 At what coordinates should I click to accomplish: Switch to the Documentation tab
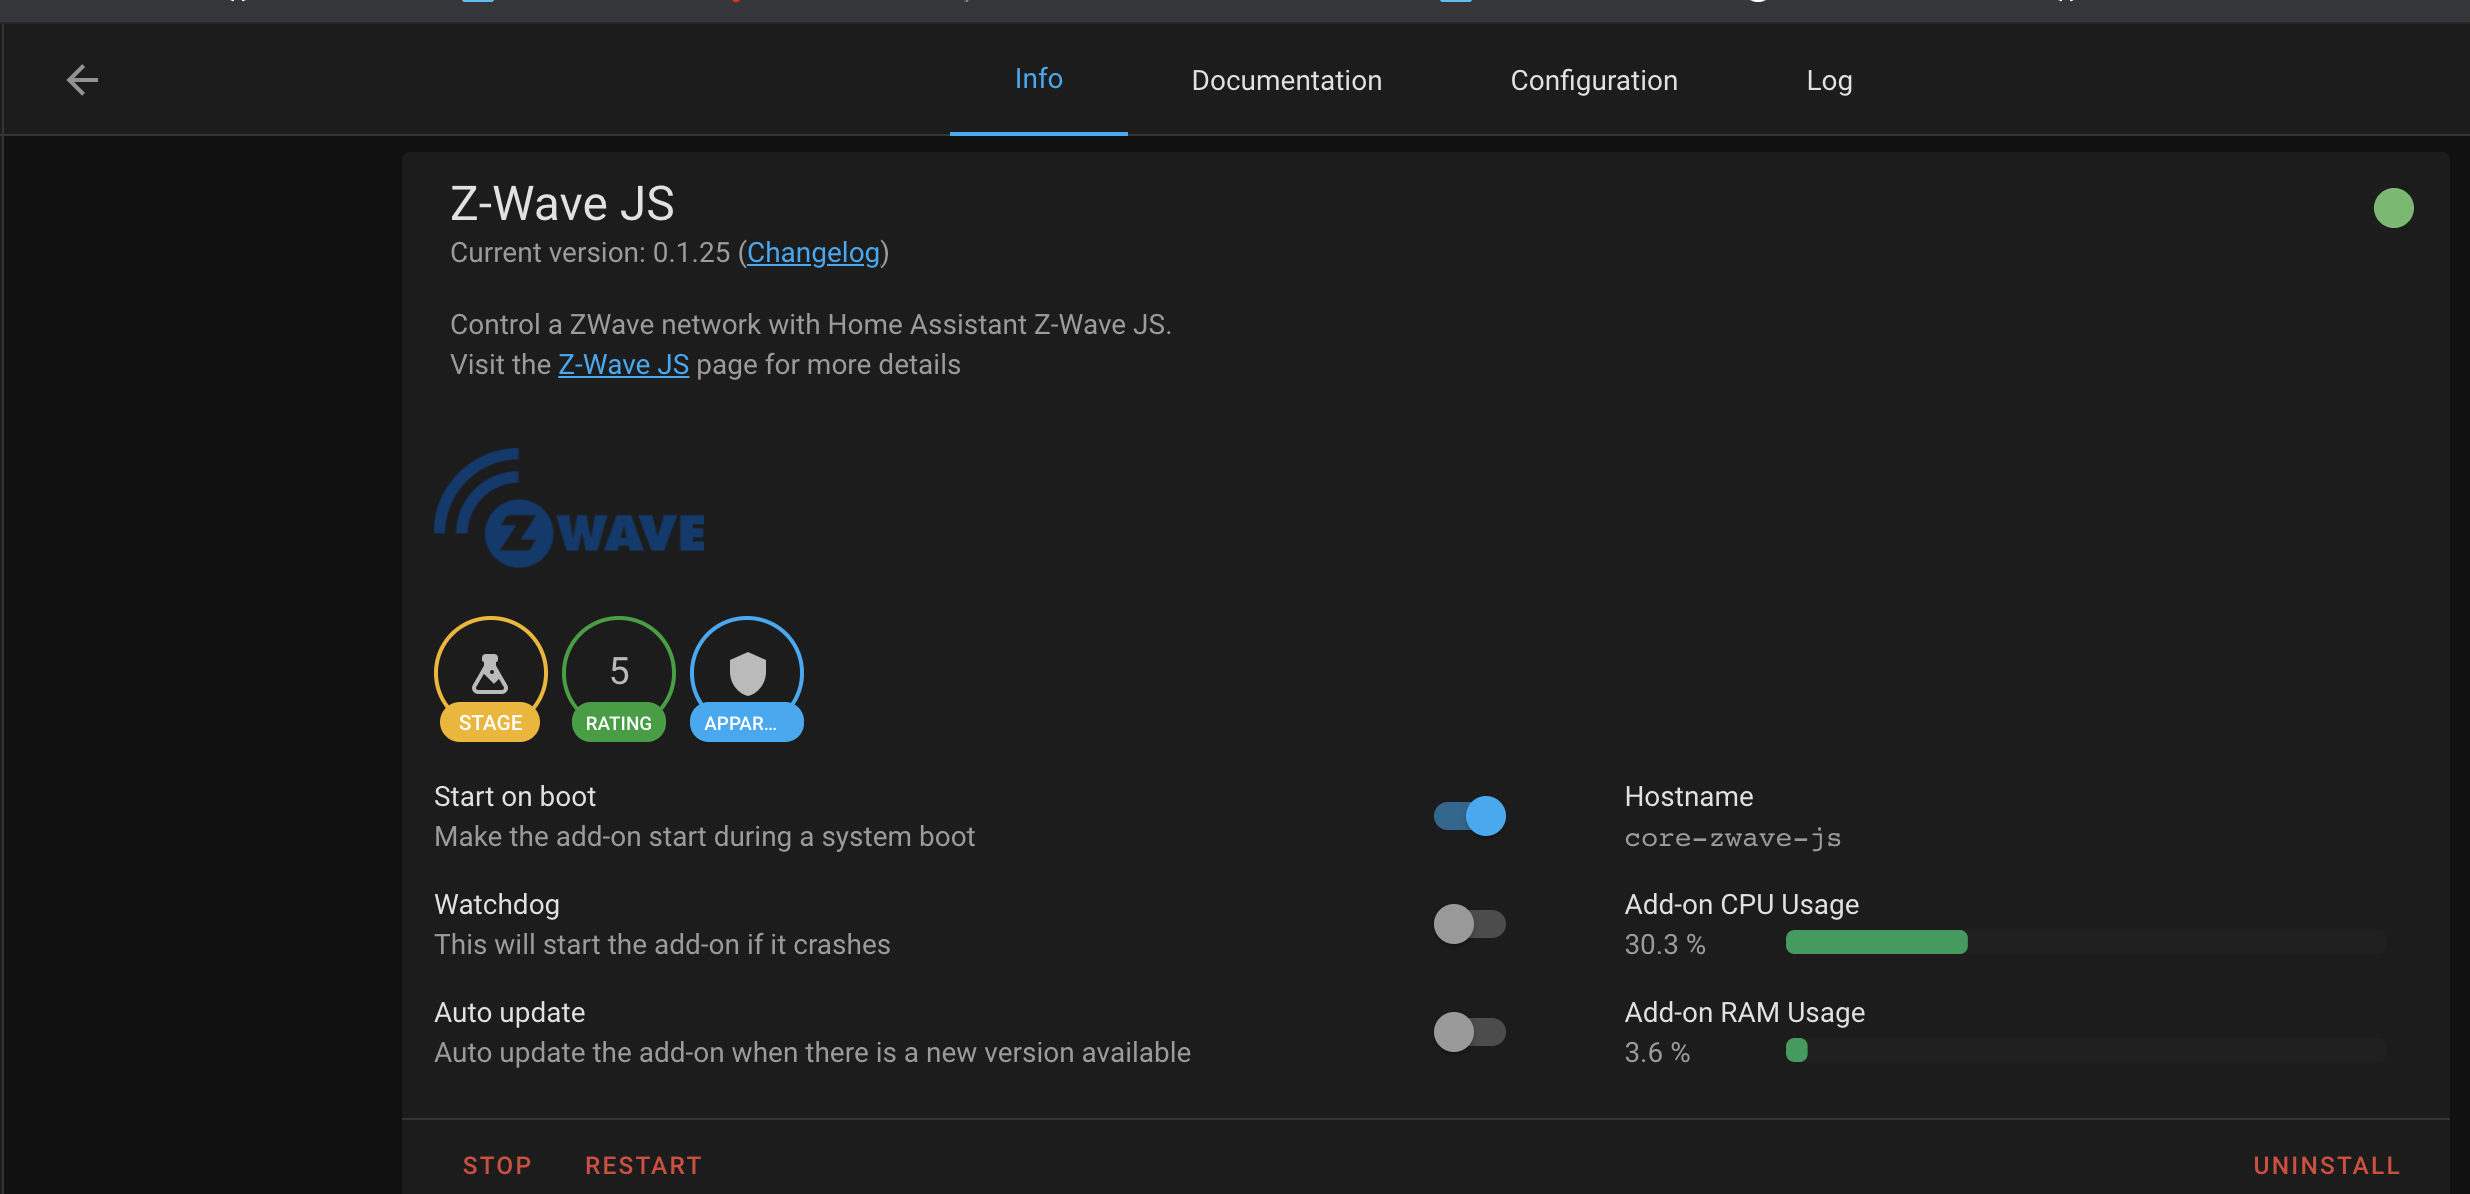coord(1286,80)
